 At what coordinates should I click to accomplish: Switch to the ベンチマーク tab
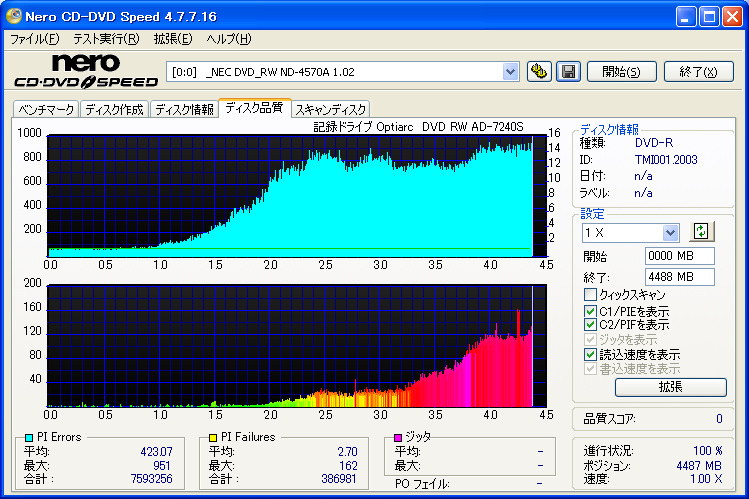click(46, 109)
